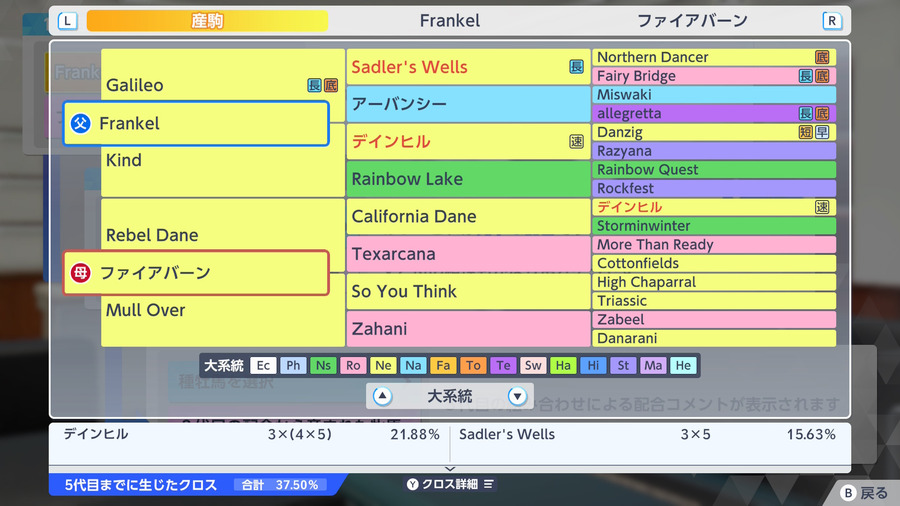Screen dimensions: 900x506
Task: Click the blue 父 sire icon
Action: [x=80, y=123]
